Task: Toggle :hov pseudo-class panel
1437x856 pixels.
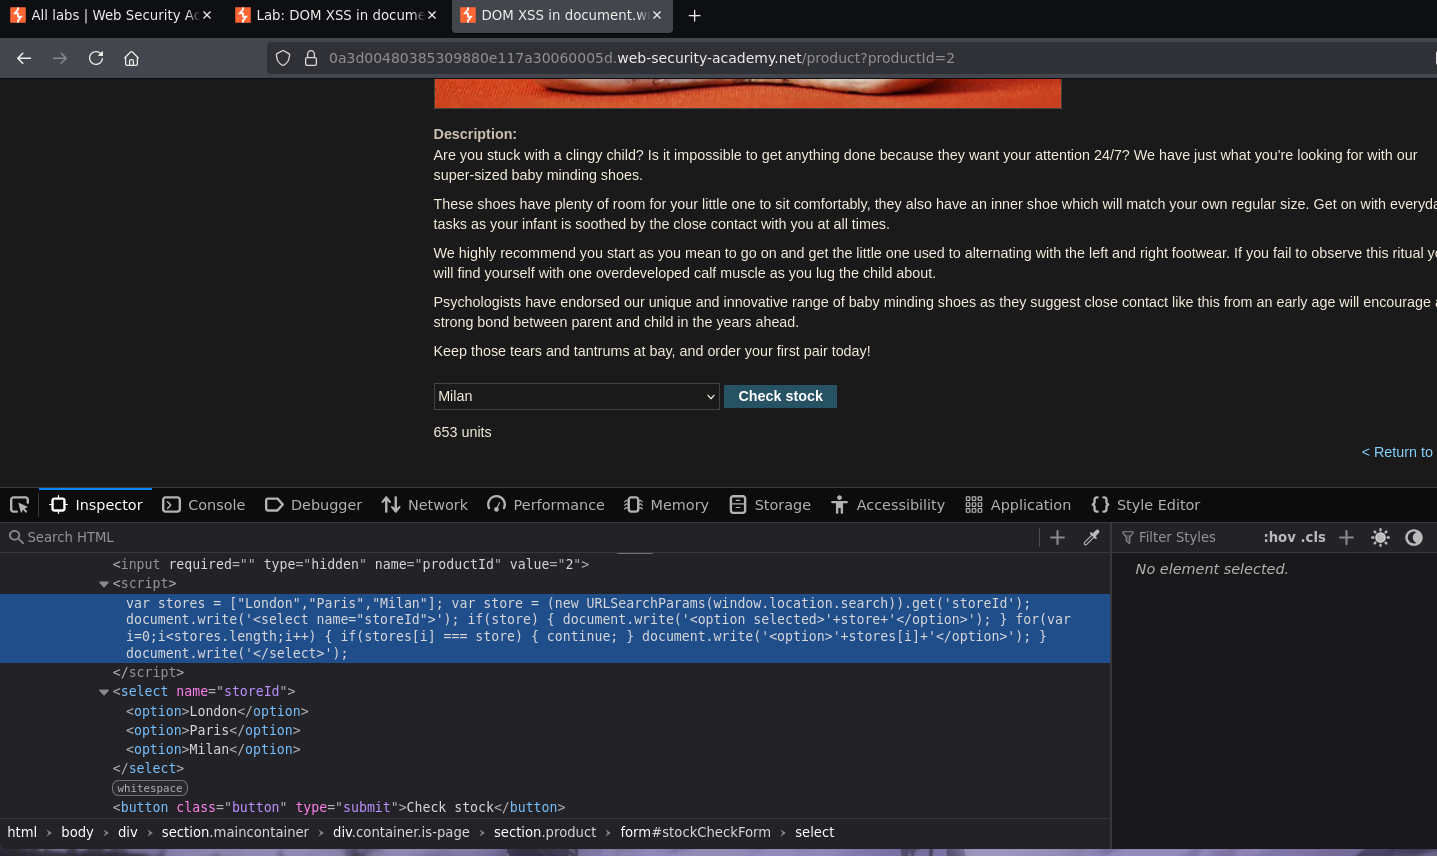Action: [x=1279, y=537]
